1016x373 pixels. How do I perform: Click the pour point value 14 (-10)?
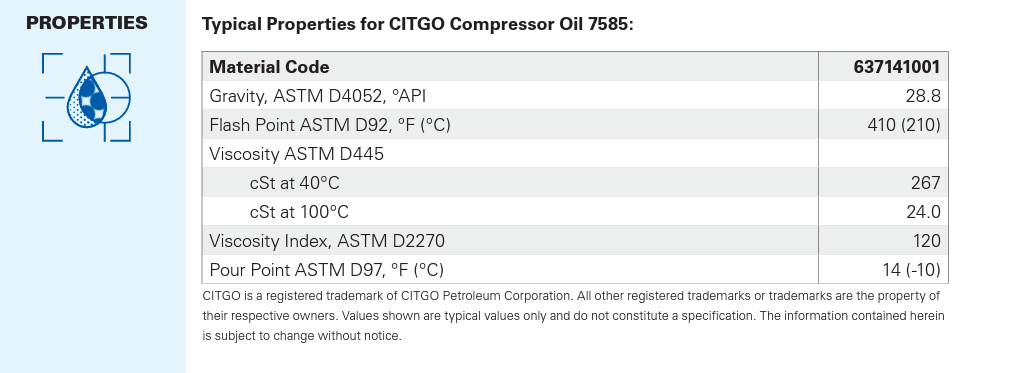[911, 269]
